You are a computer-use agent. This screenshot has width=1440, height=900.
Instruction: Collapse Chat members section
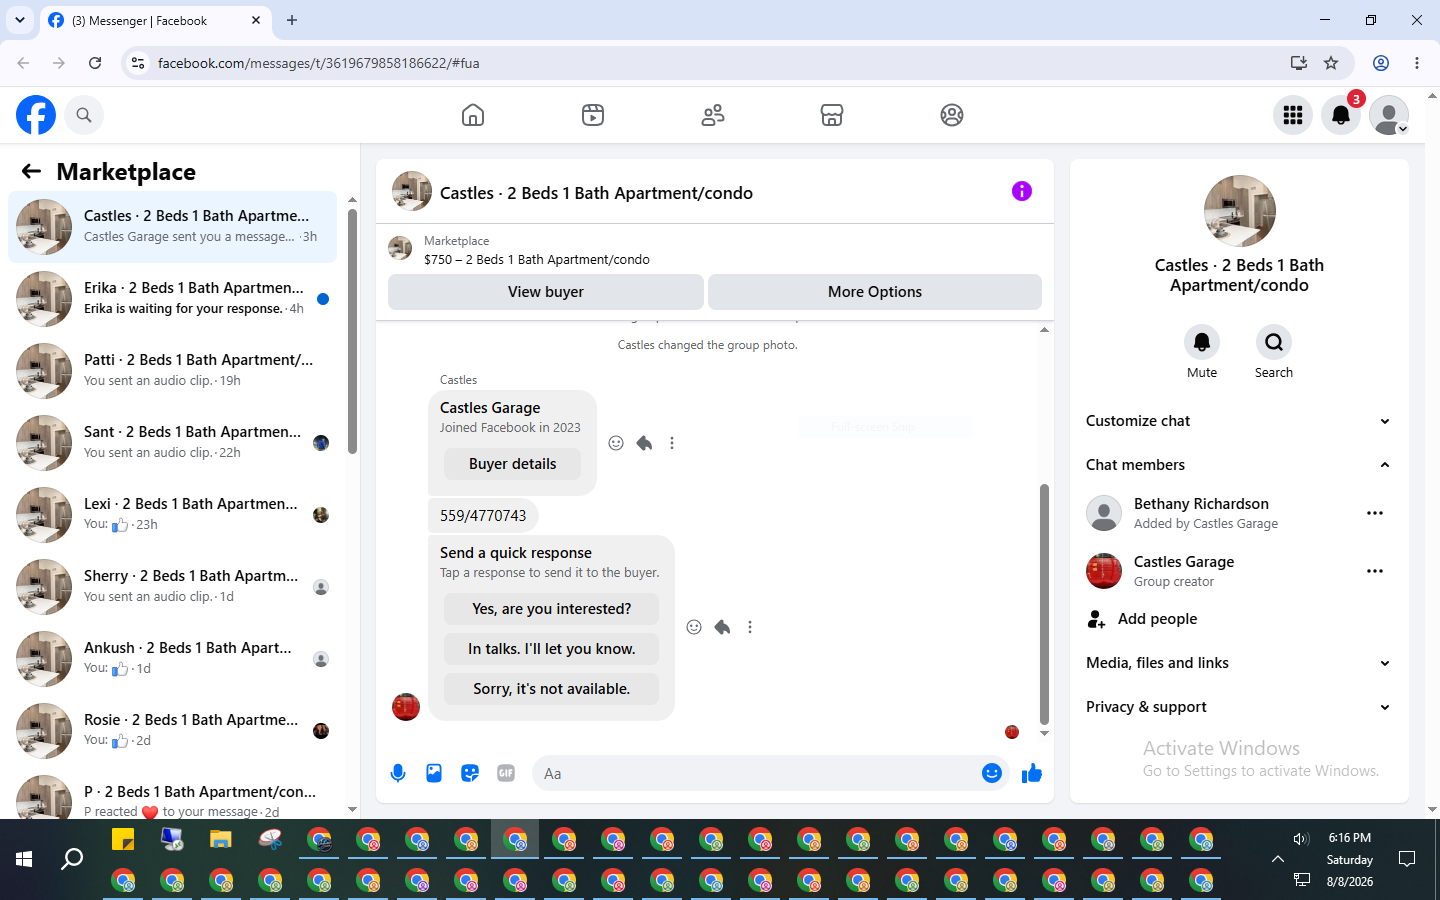(x=1240, y=465)
